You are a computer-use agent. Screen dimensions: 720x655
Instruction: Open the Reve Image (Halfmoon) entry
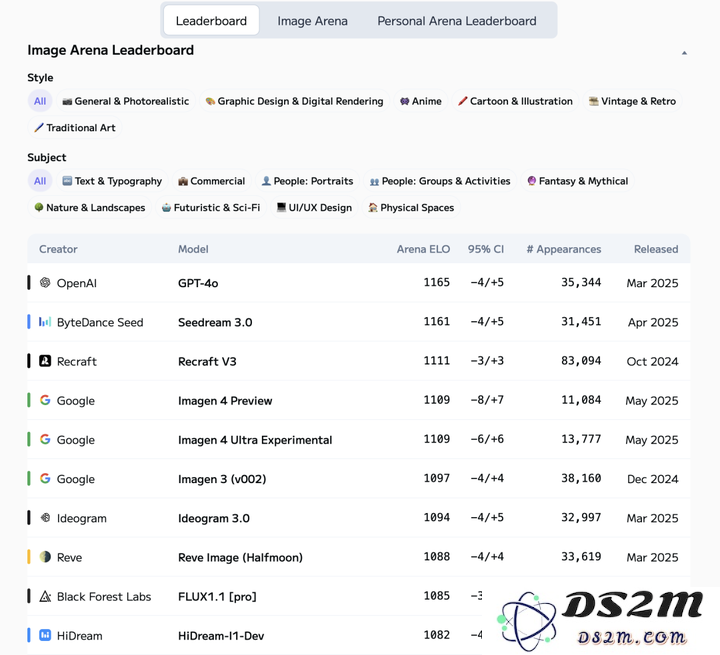point(240,557)
